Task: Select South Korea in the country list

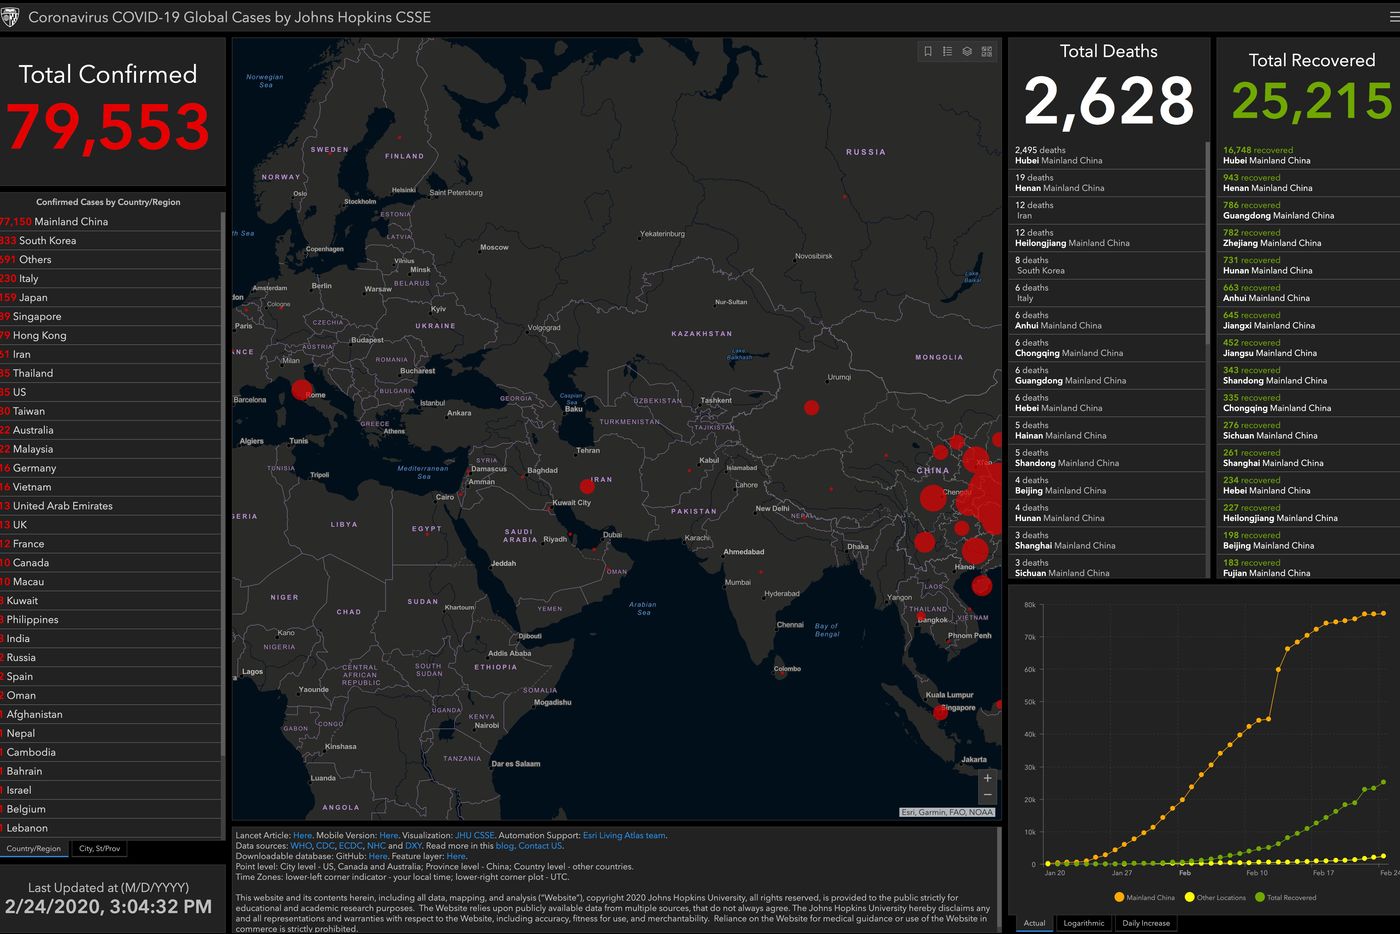Action: [47, 241]
